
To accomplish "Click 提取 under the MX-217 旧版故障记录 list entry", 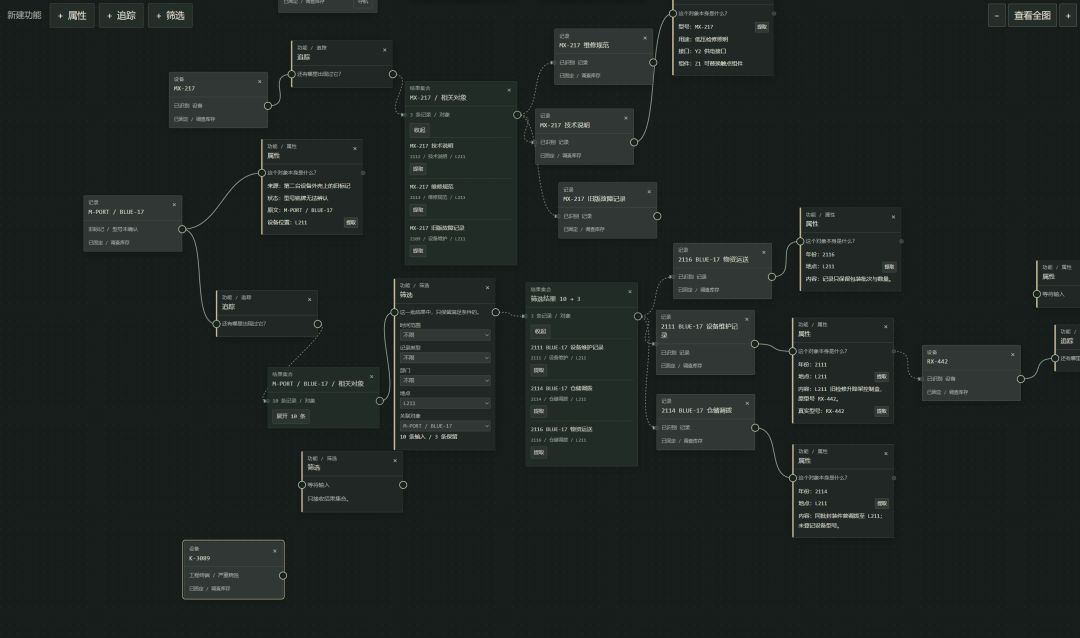I will pyautogui.click(x=418, y=251).
